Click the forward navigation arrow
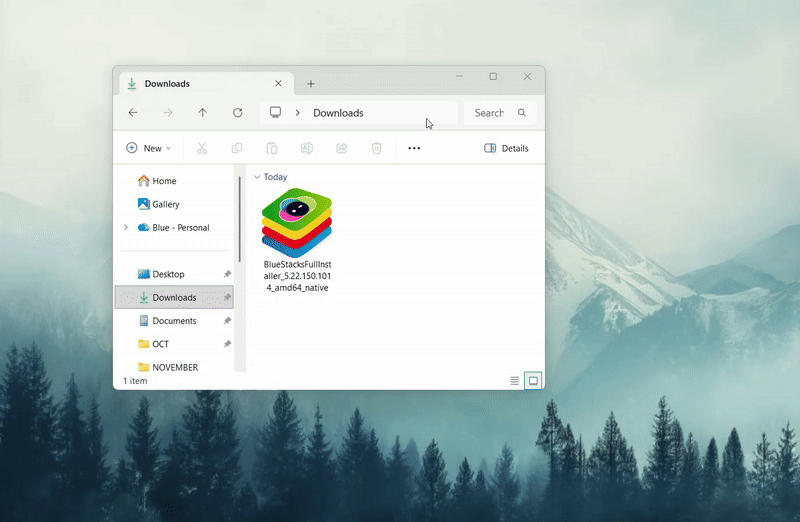The width and height of the screenshot is (800, 522). [168, 113]
